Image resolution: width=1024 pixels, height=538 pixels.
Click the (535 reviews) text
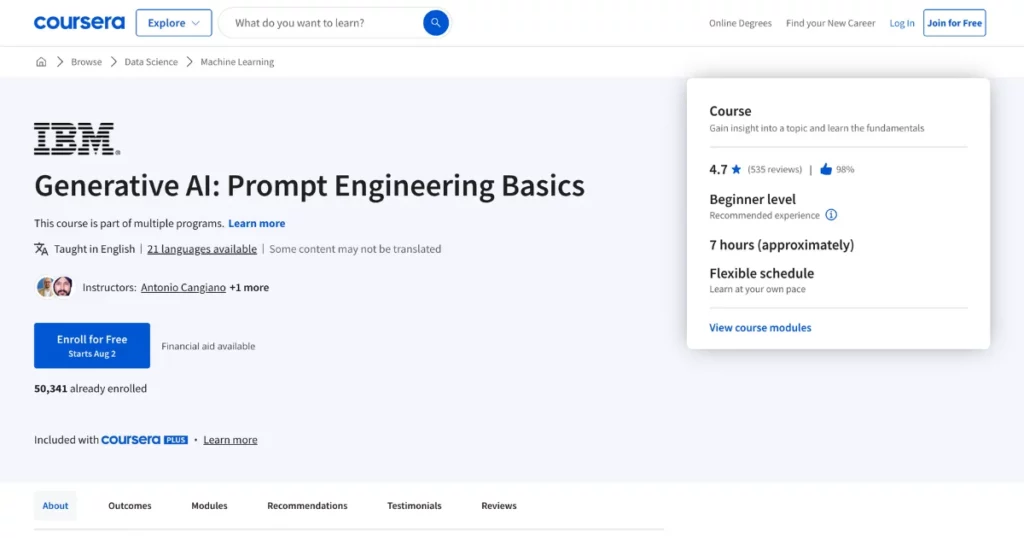pos(775,169)
